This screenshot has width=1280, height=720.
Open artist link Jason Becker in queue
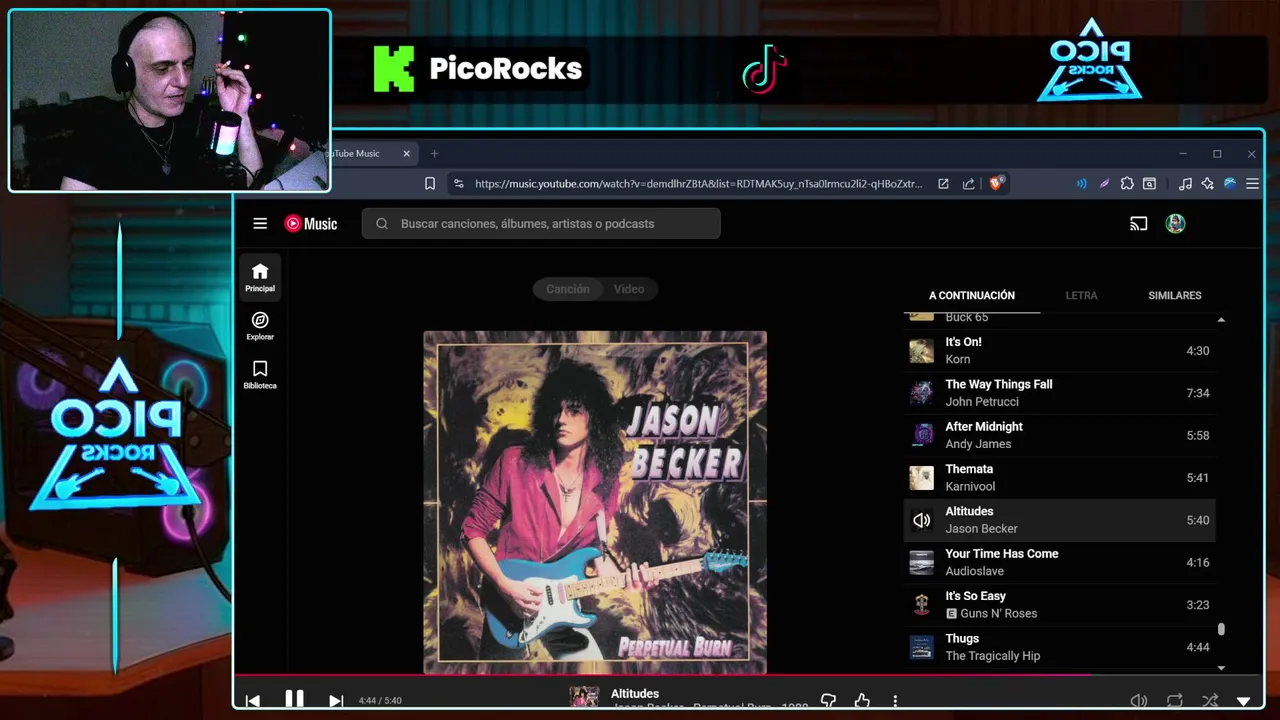[x=982, y=529]
